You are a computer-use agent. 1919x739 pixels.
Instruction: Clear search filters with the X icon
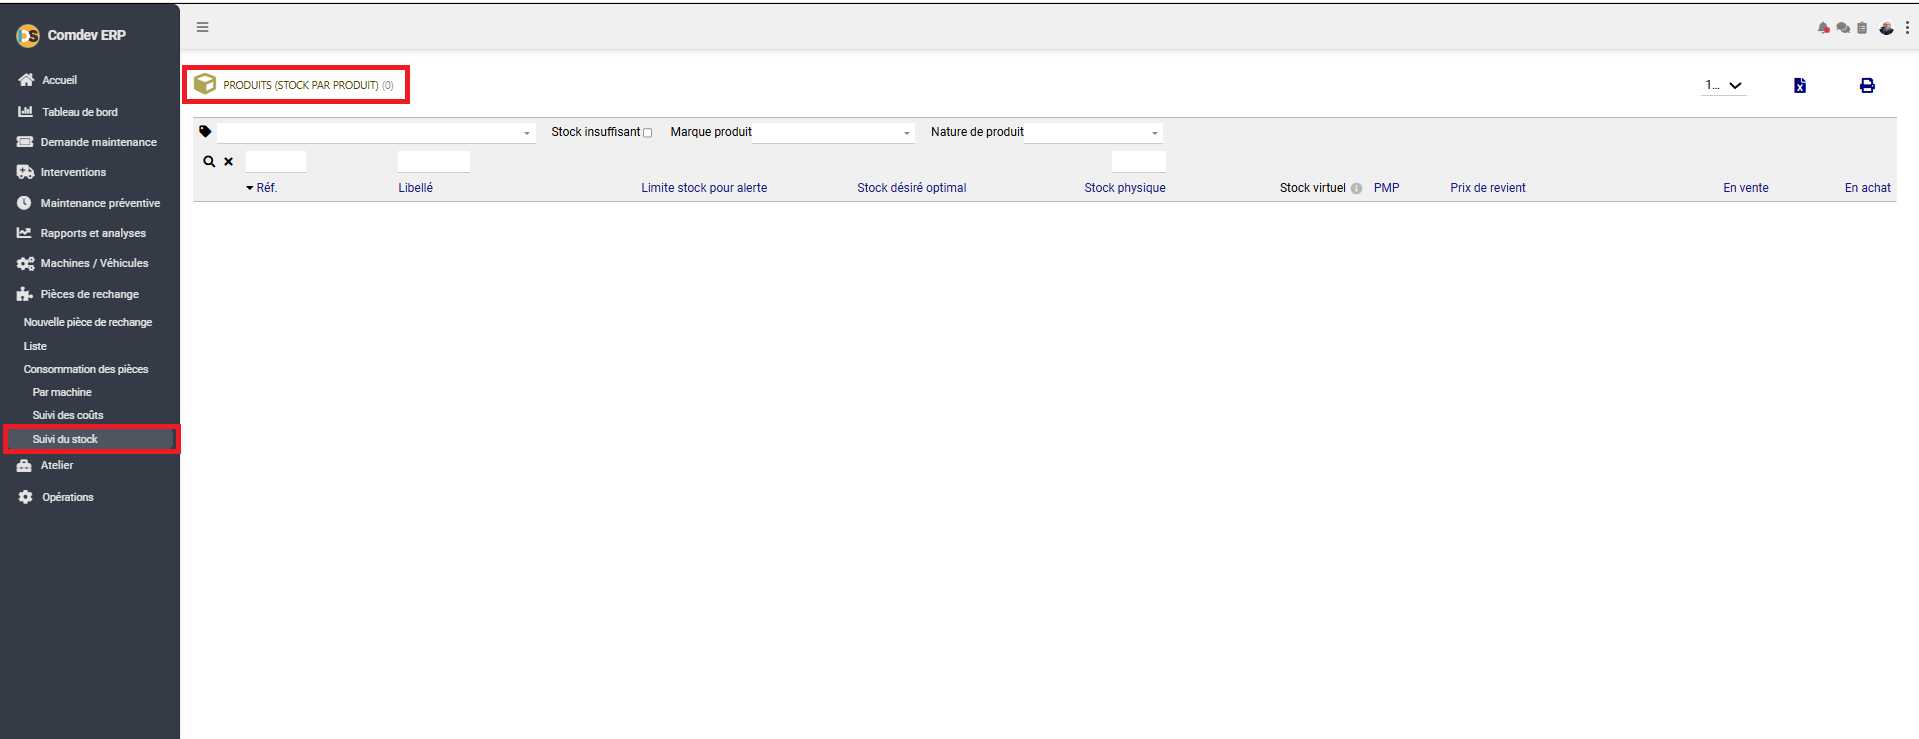[229, 161]
